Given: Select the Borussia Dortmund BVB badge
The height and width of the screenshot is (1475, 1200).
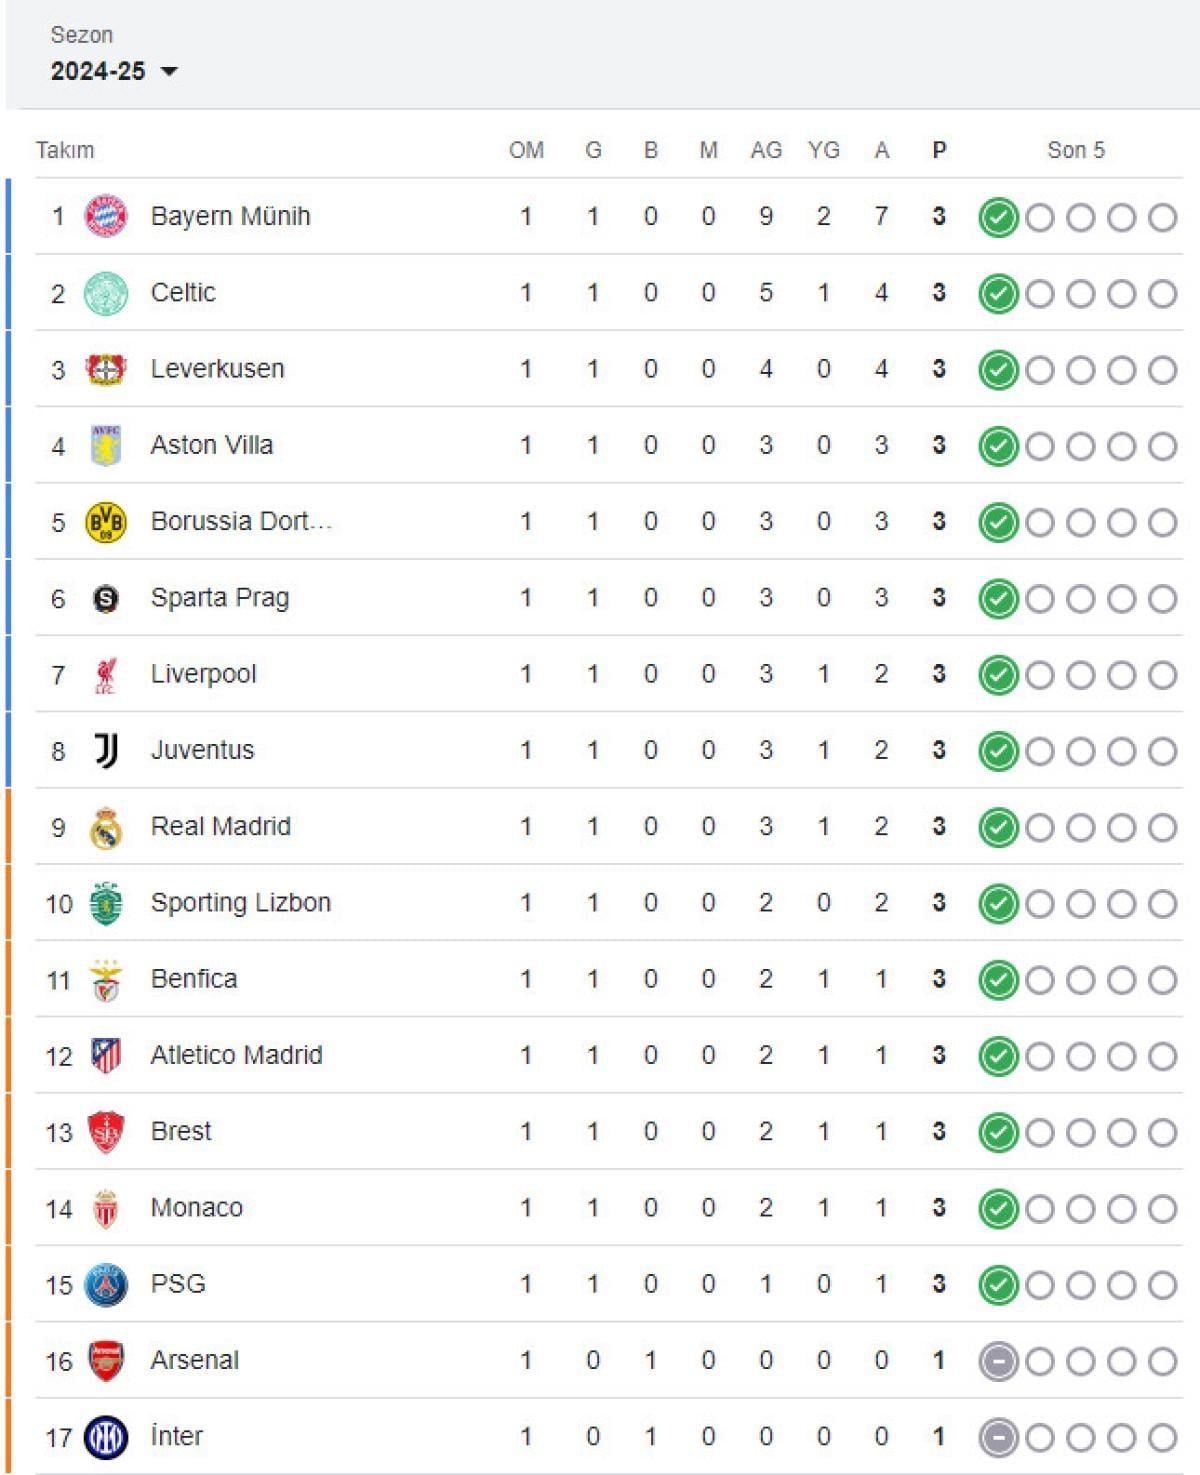Looking at the screenshot, I should pyautogui.click(x=106, y=522).
